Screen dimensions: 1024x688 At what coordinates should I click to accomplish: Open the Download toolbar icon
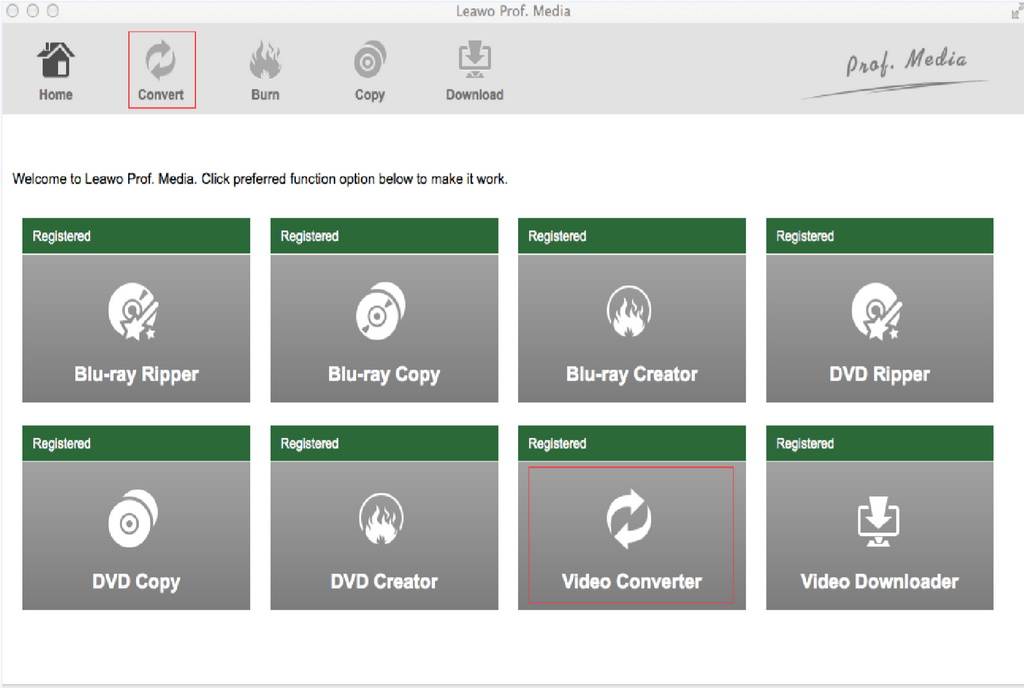click(475, 60)
